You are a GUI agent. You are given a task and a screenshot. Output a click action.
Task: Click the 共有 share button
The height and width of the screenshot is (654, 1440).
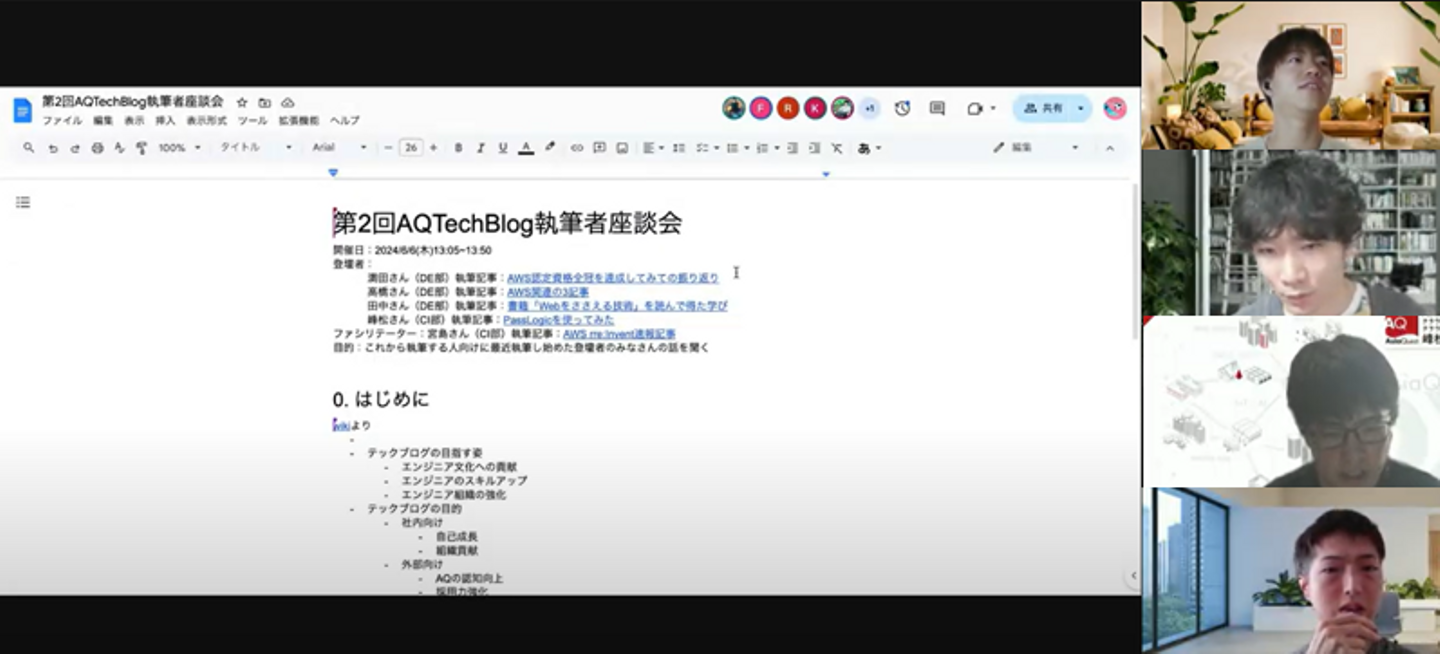tap(1043, 108)
